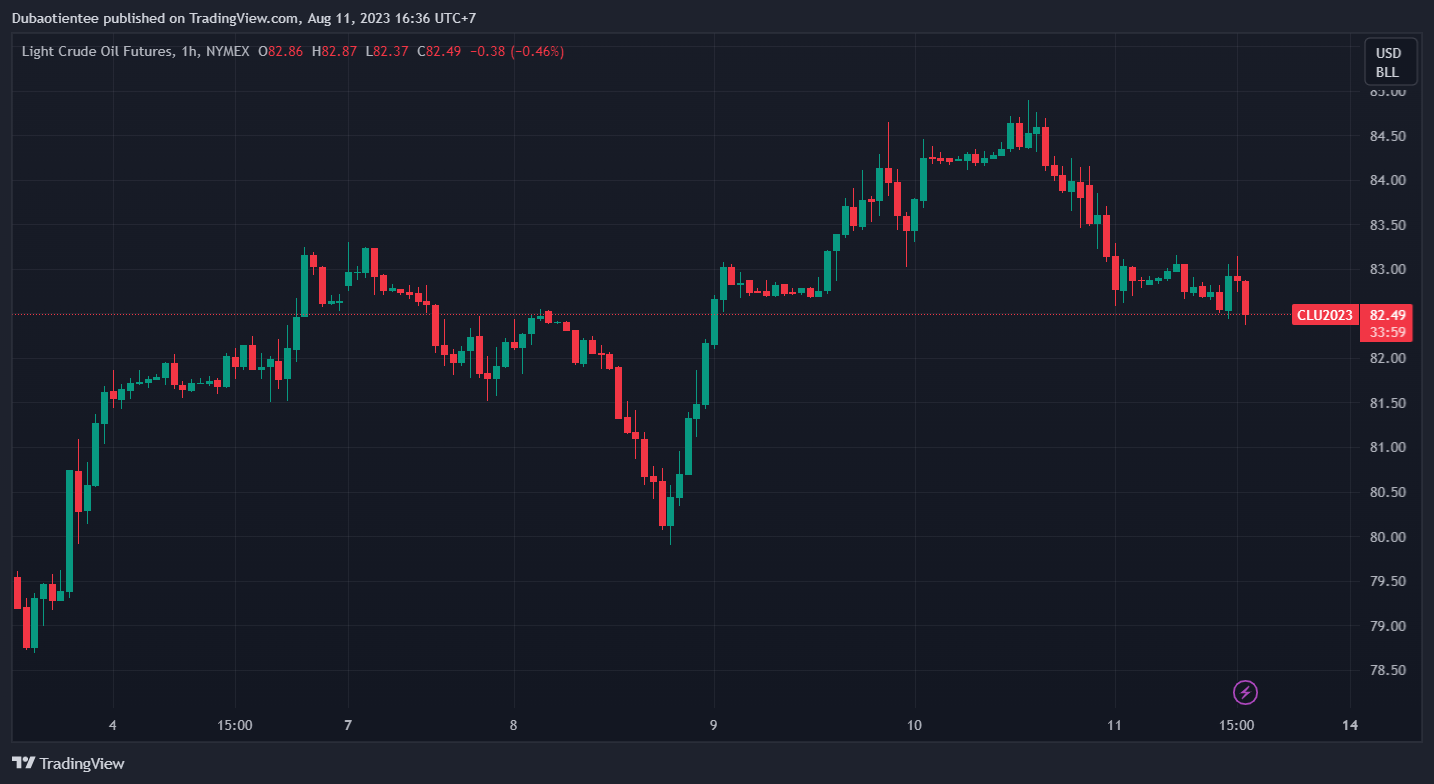This screenshot has width=1434, height=784.
Task: Click the purple lightning bolt icon
Action: pyautogui.click(x=1245, y=691)
